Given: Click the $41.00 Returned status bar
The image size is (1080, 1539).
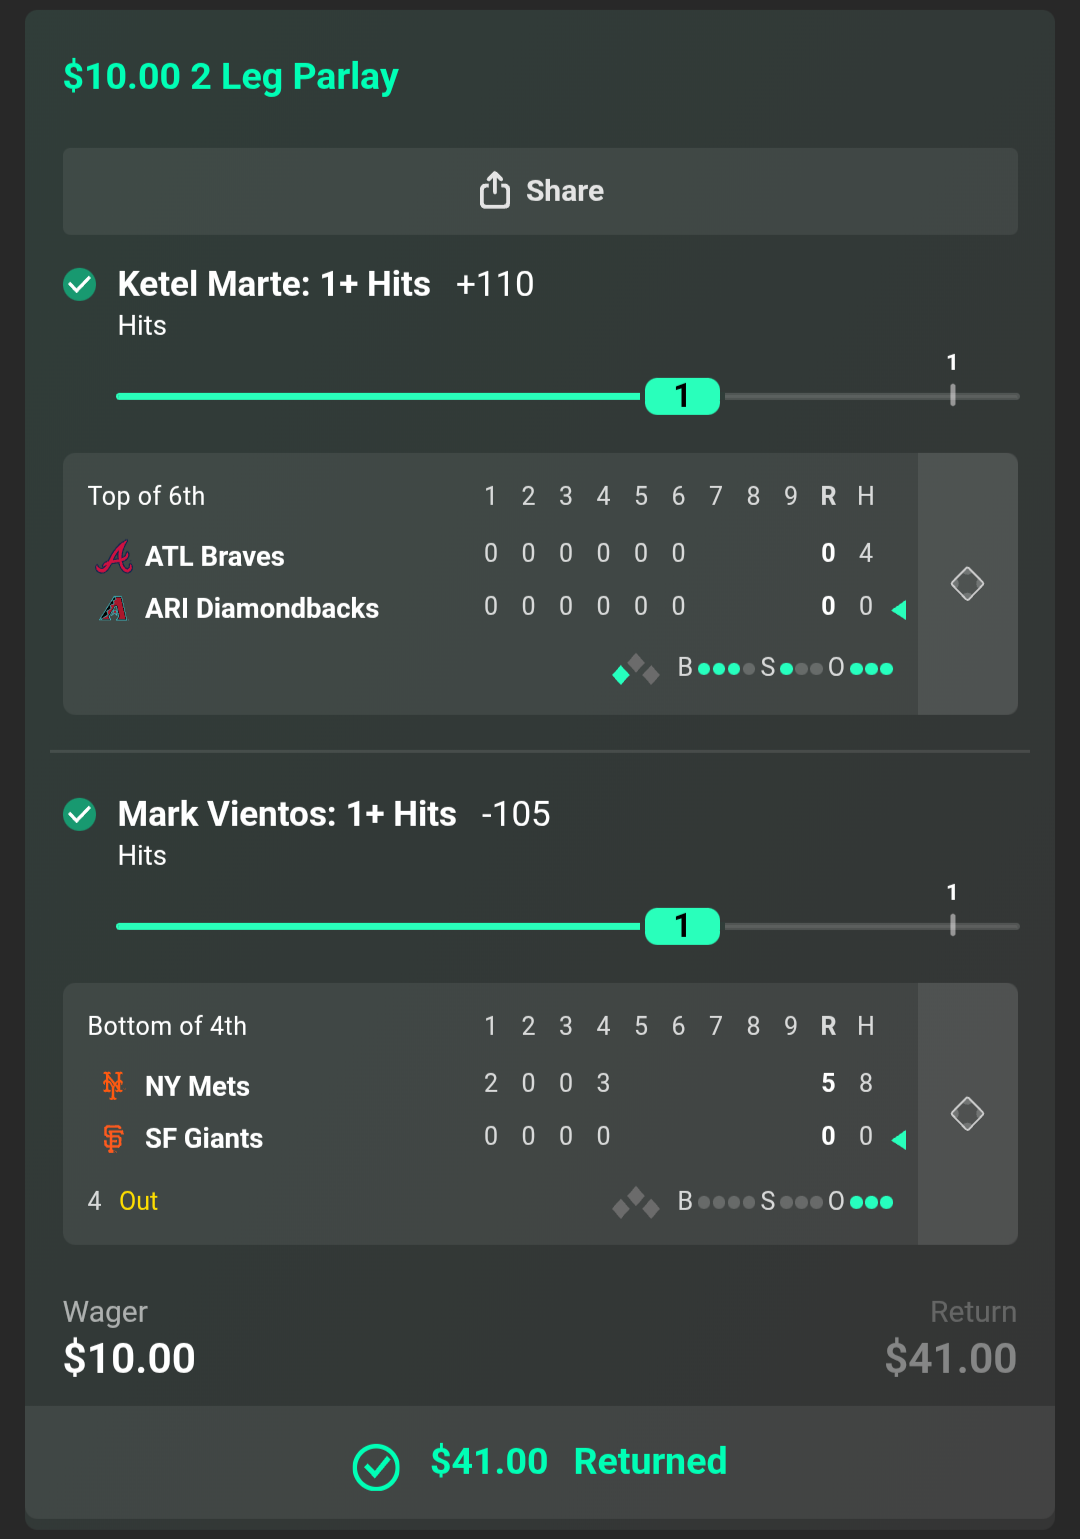Looking at the screenshot, I should coord(540,1462).
